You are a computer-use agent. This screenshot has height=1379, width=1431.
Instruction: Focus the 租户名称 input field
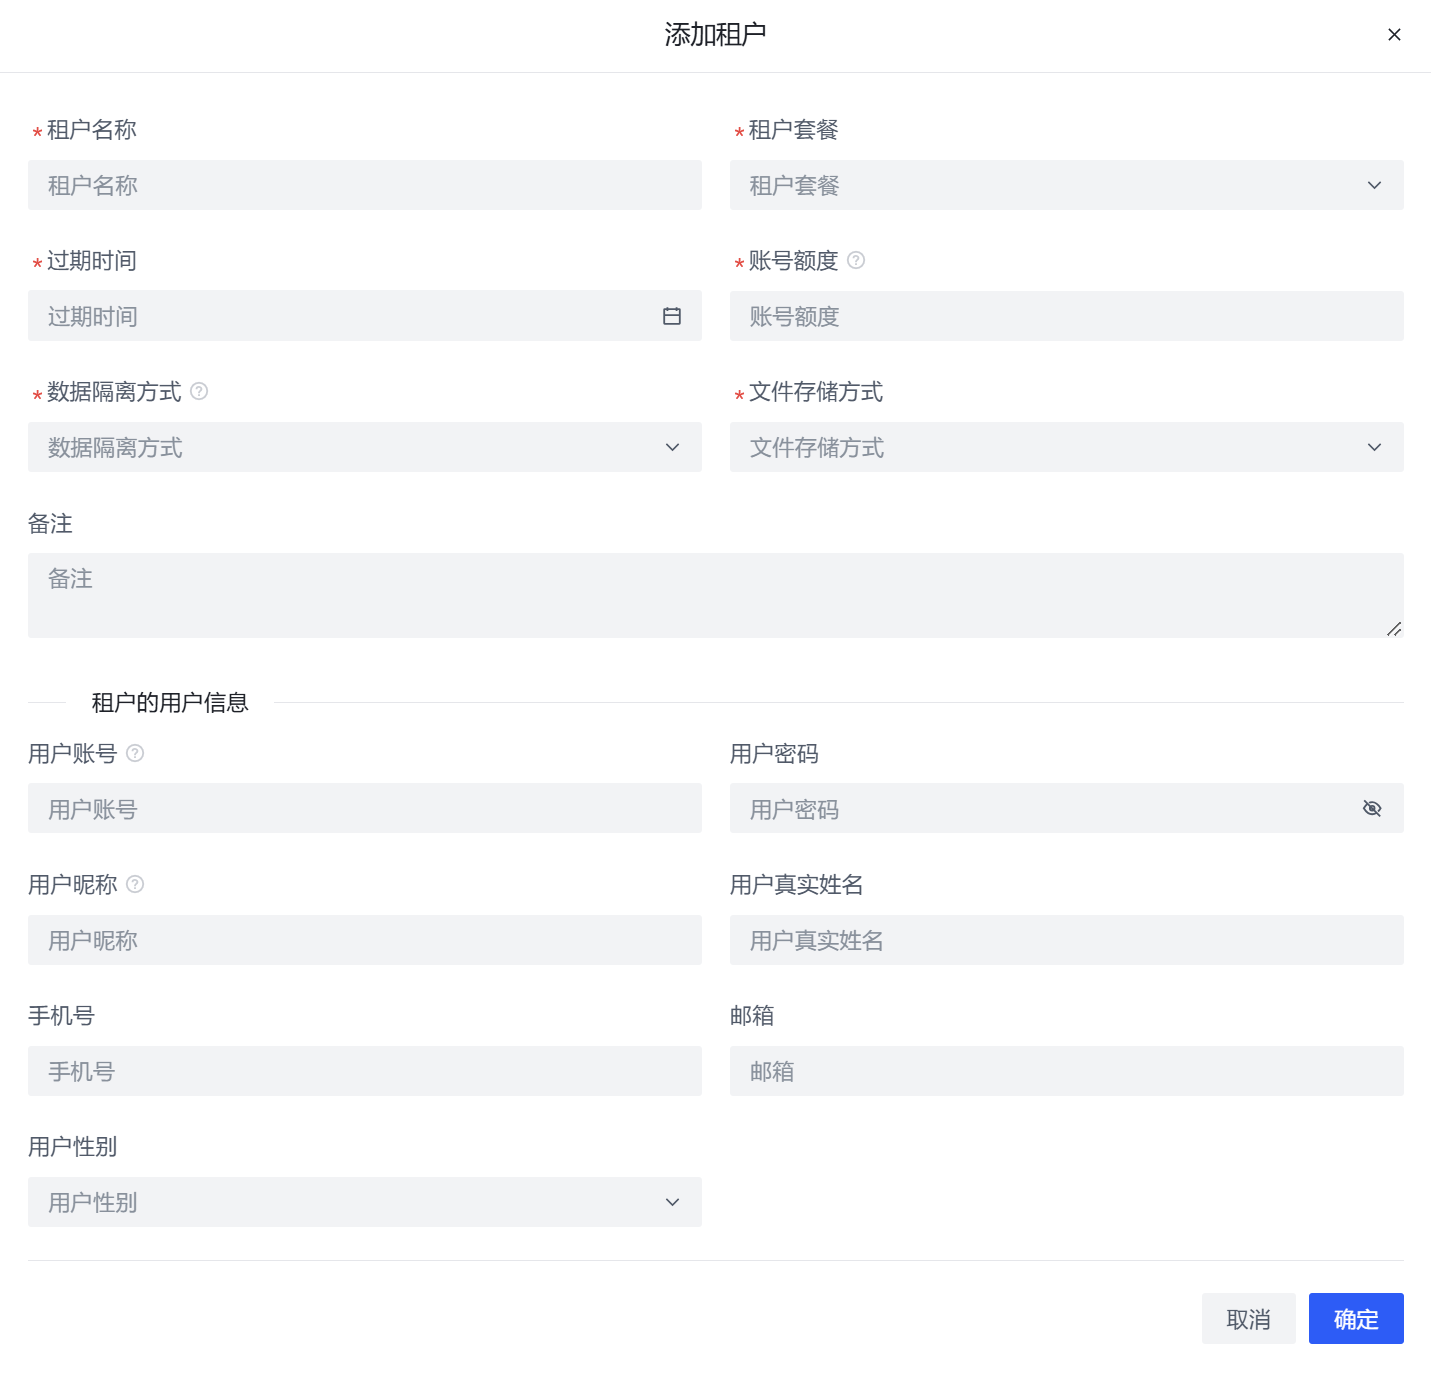(x=365, y=185)
